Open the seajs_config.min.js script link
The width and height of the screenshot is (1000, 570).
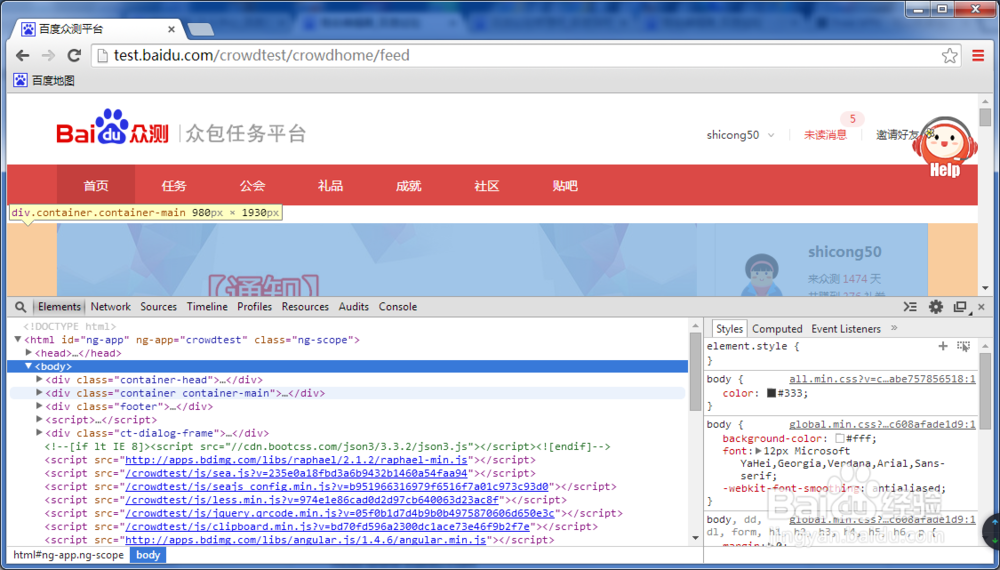(x=337, y=486)
